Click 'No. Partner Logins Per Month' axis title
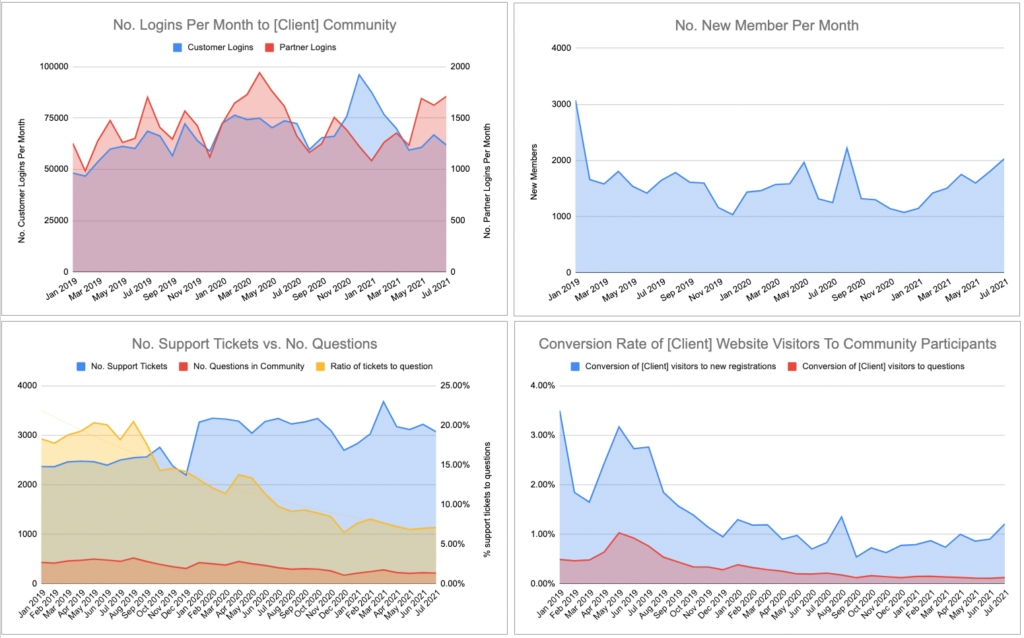 pos(487,181)
